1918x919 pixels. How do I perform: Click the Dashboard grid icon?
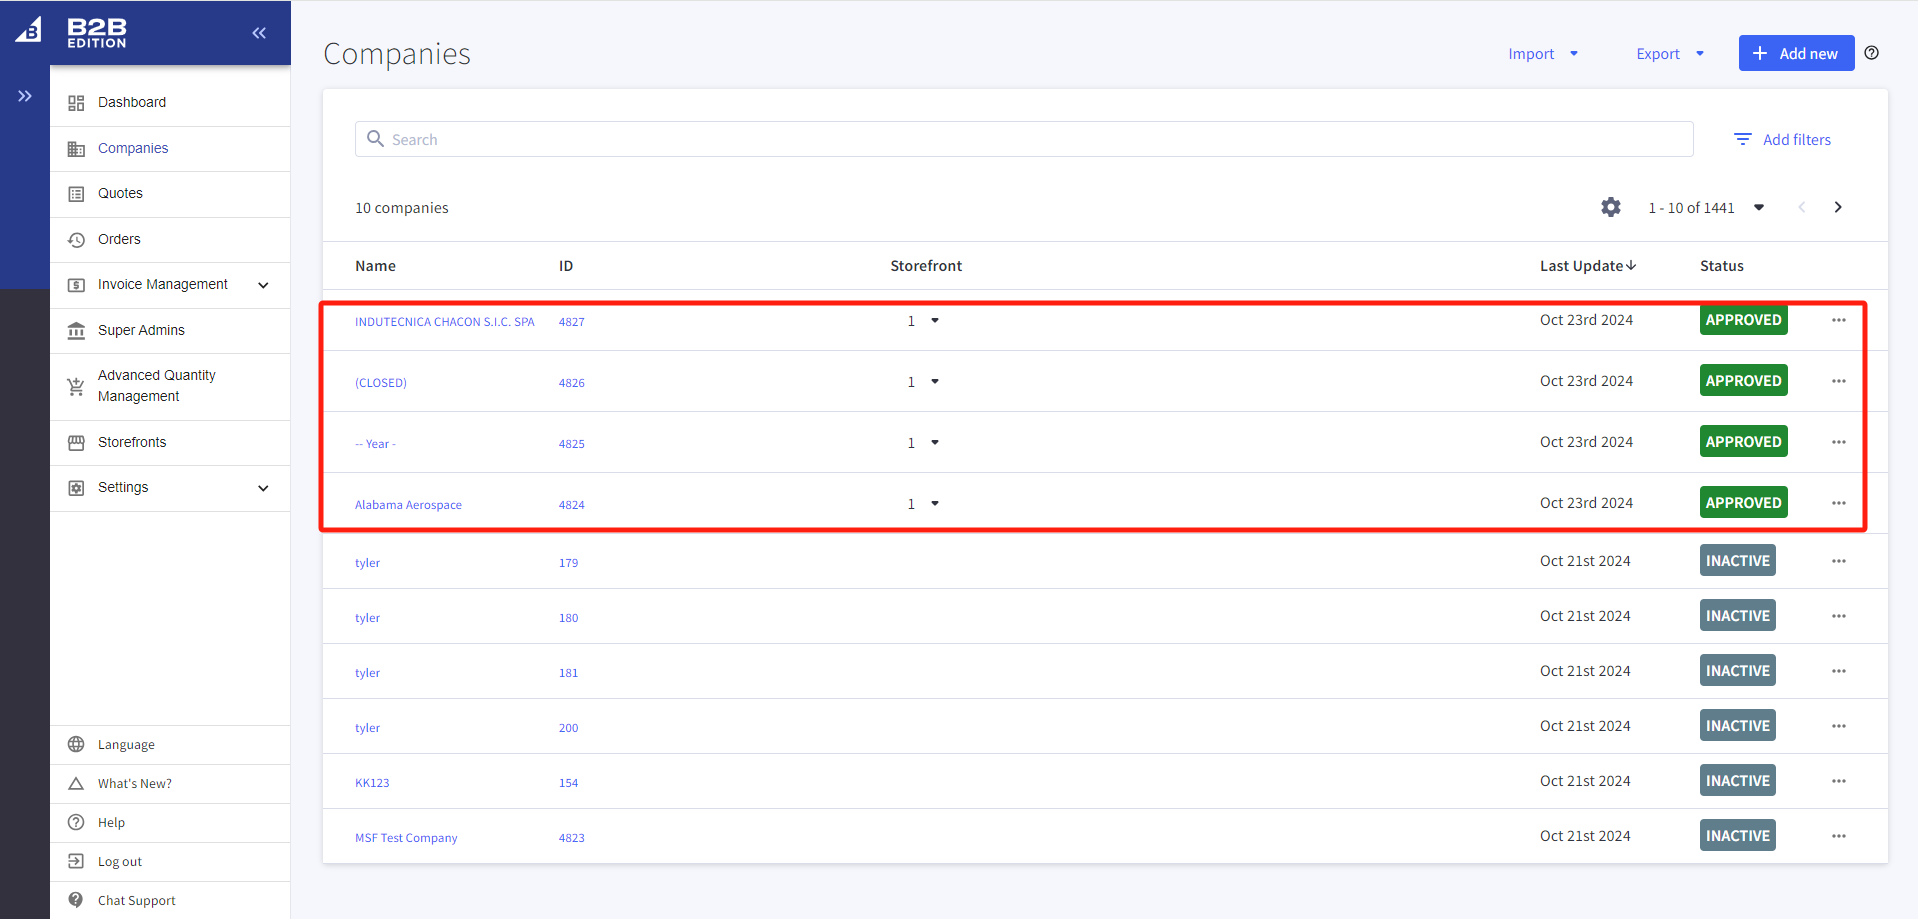tap(76, 103)
